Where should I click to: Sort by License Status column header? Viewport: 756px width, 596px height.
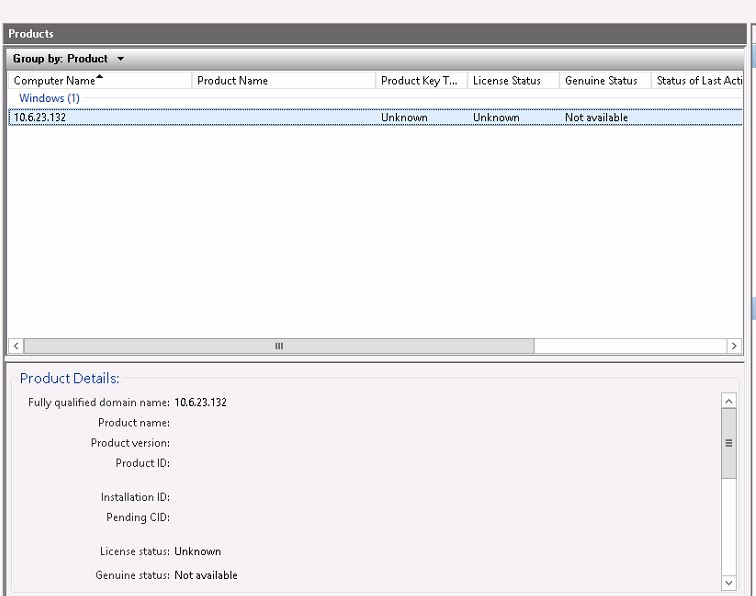(x=512, y=81)
